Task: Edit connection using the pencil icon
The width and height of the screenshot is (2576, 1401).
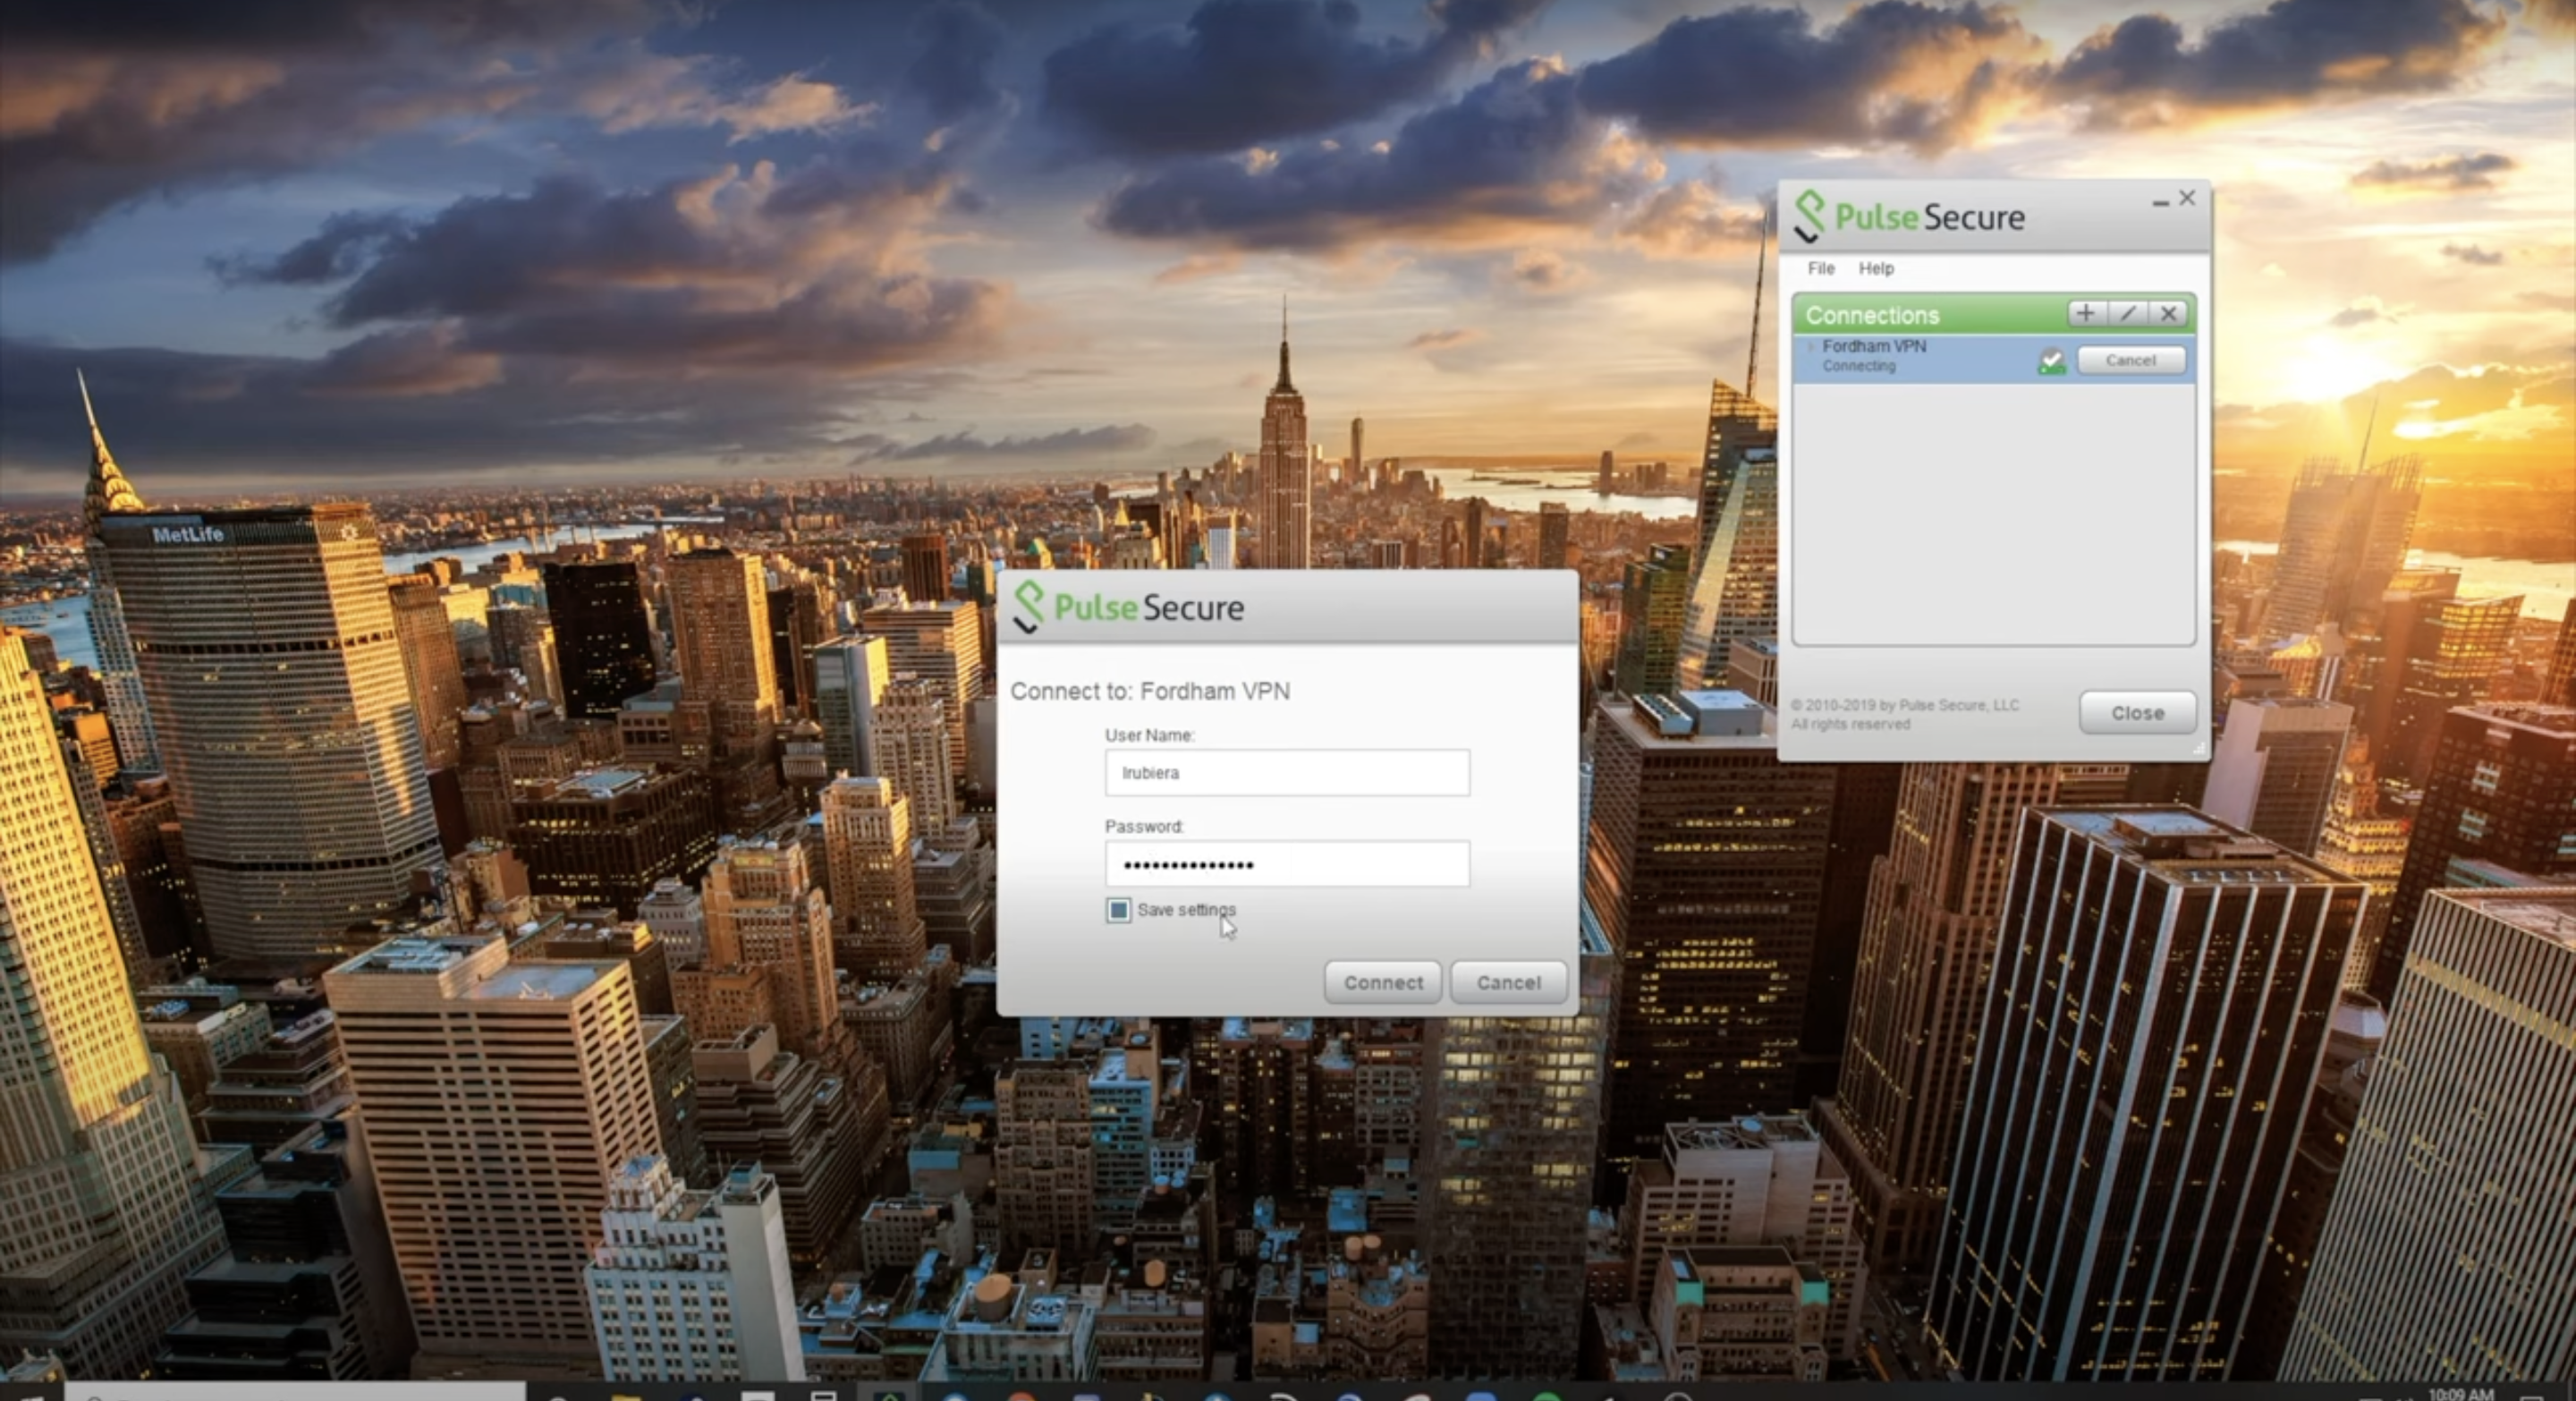Action: [2127, 314]
